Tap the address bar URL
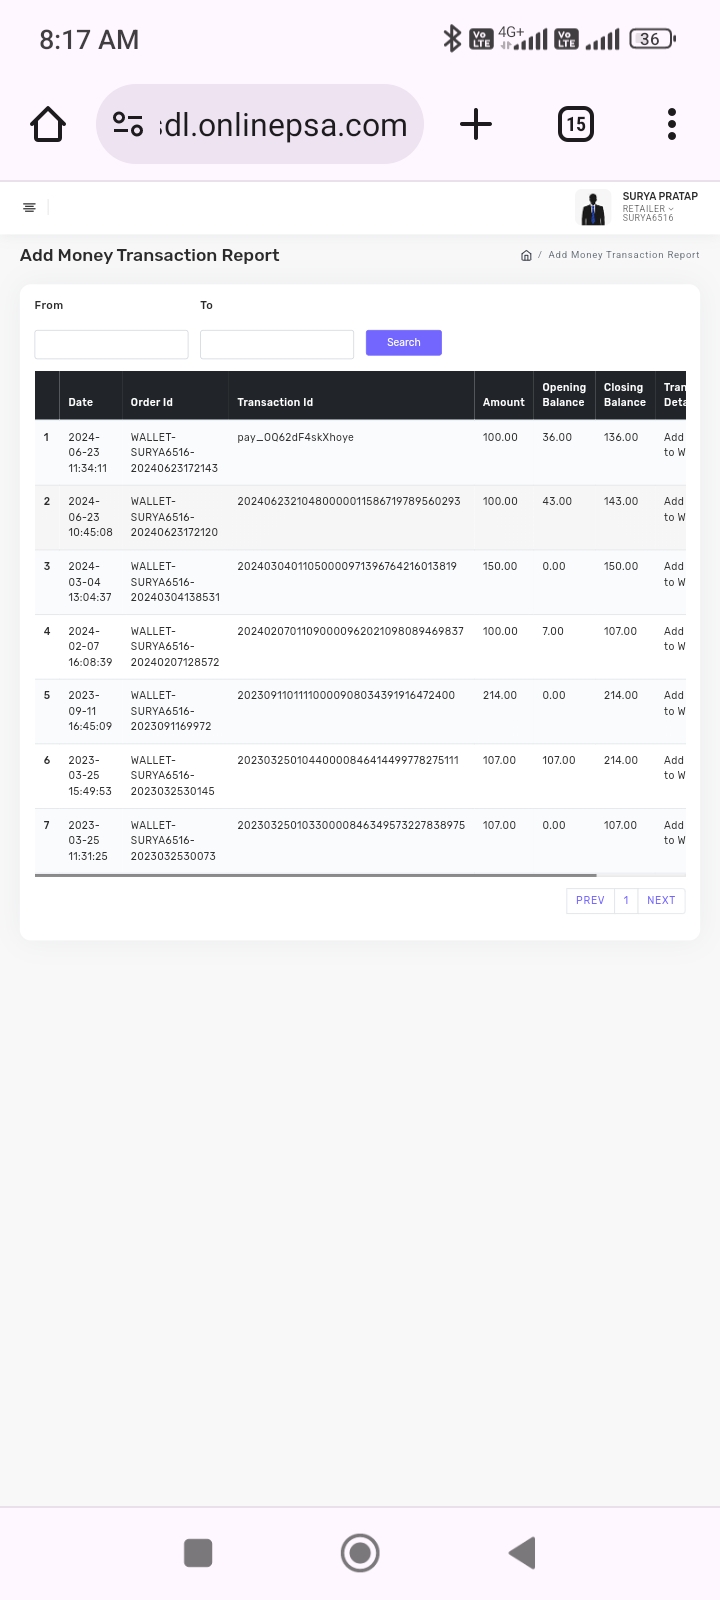This screenshot has height=1600, width=720. 283,125
